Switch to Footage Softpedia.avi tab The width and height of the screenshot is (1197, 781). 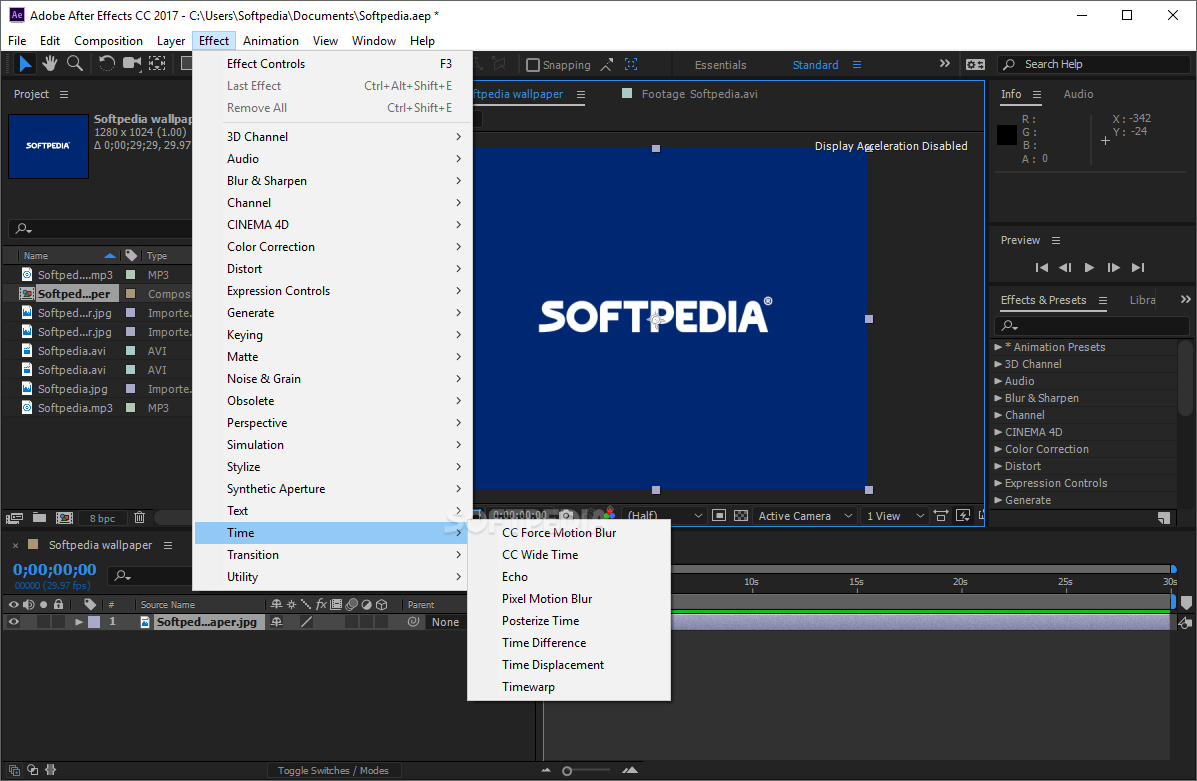click(x=699, y=94)
